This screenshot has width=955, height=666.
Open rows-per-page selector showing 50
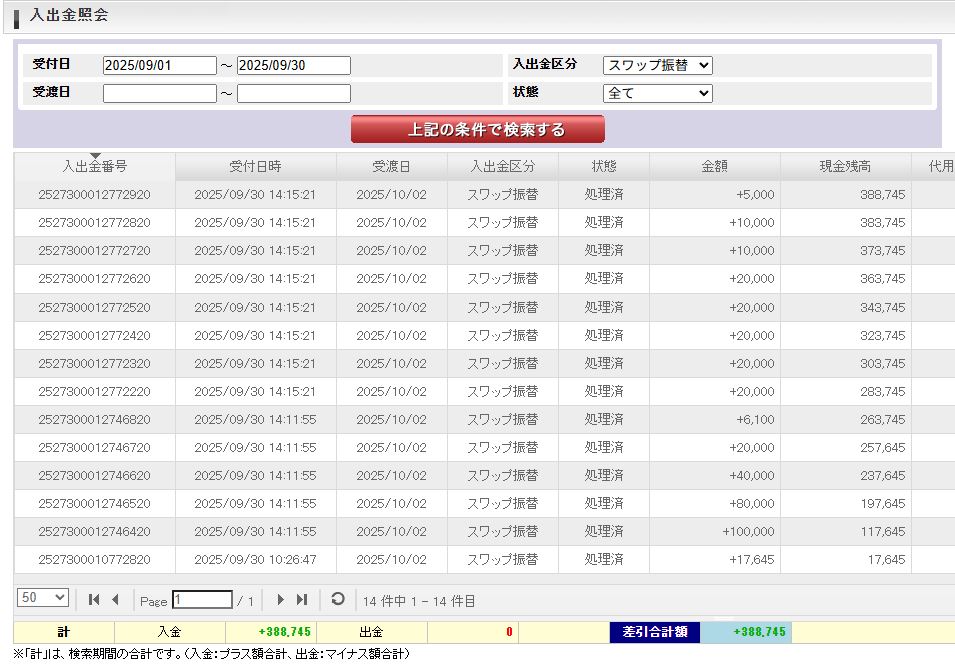(x=43, y=598)
